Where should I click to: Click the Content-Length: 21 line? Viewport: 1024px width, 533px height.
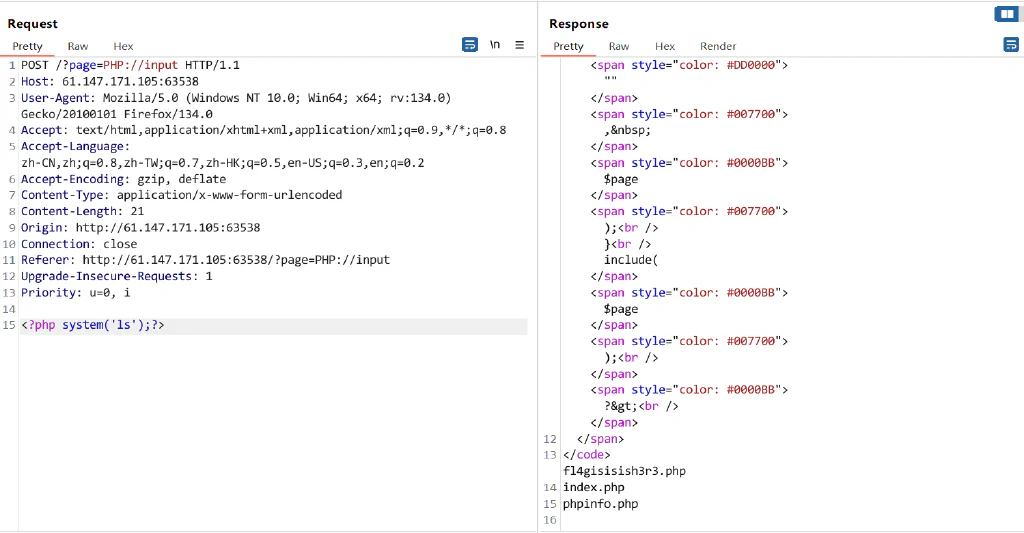82,211
